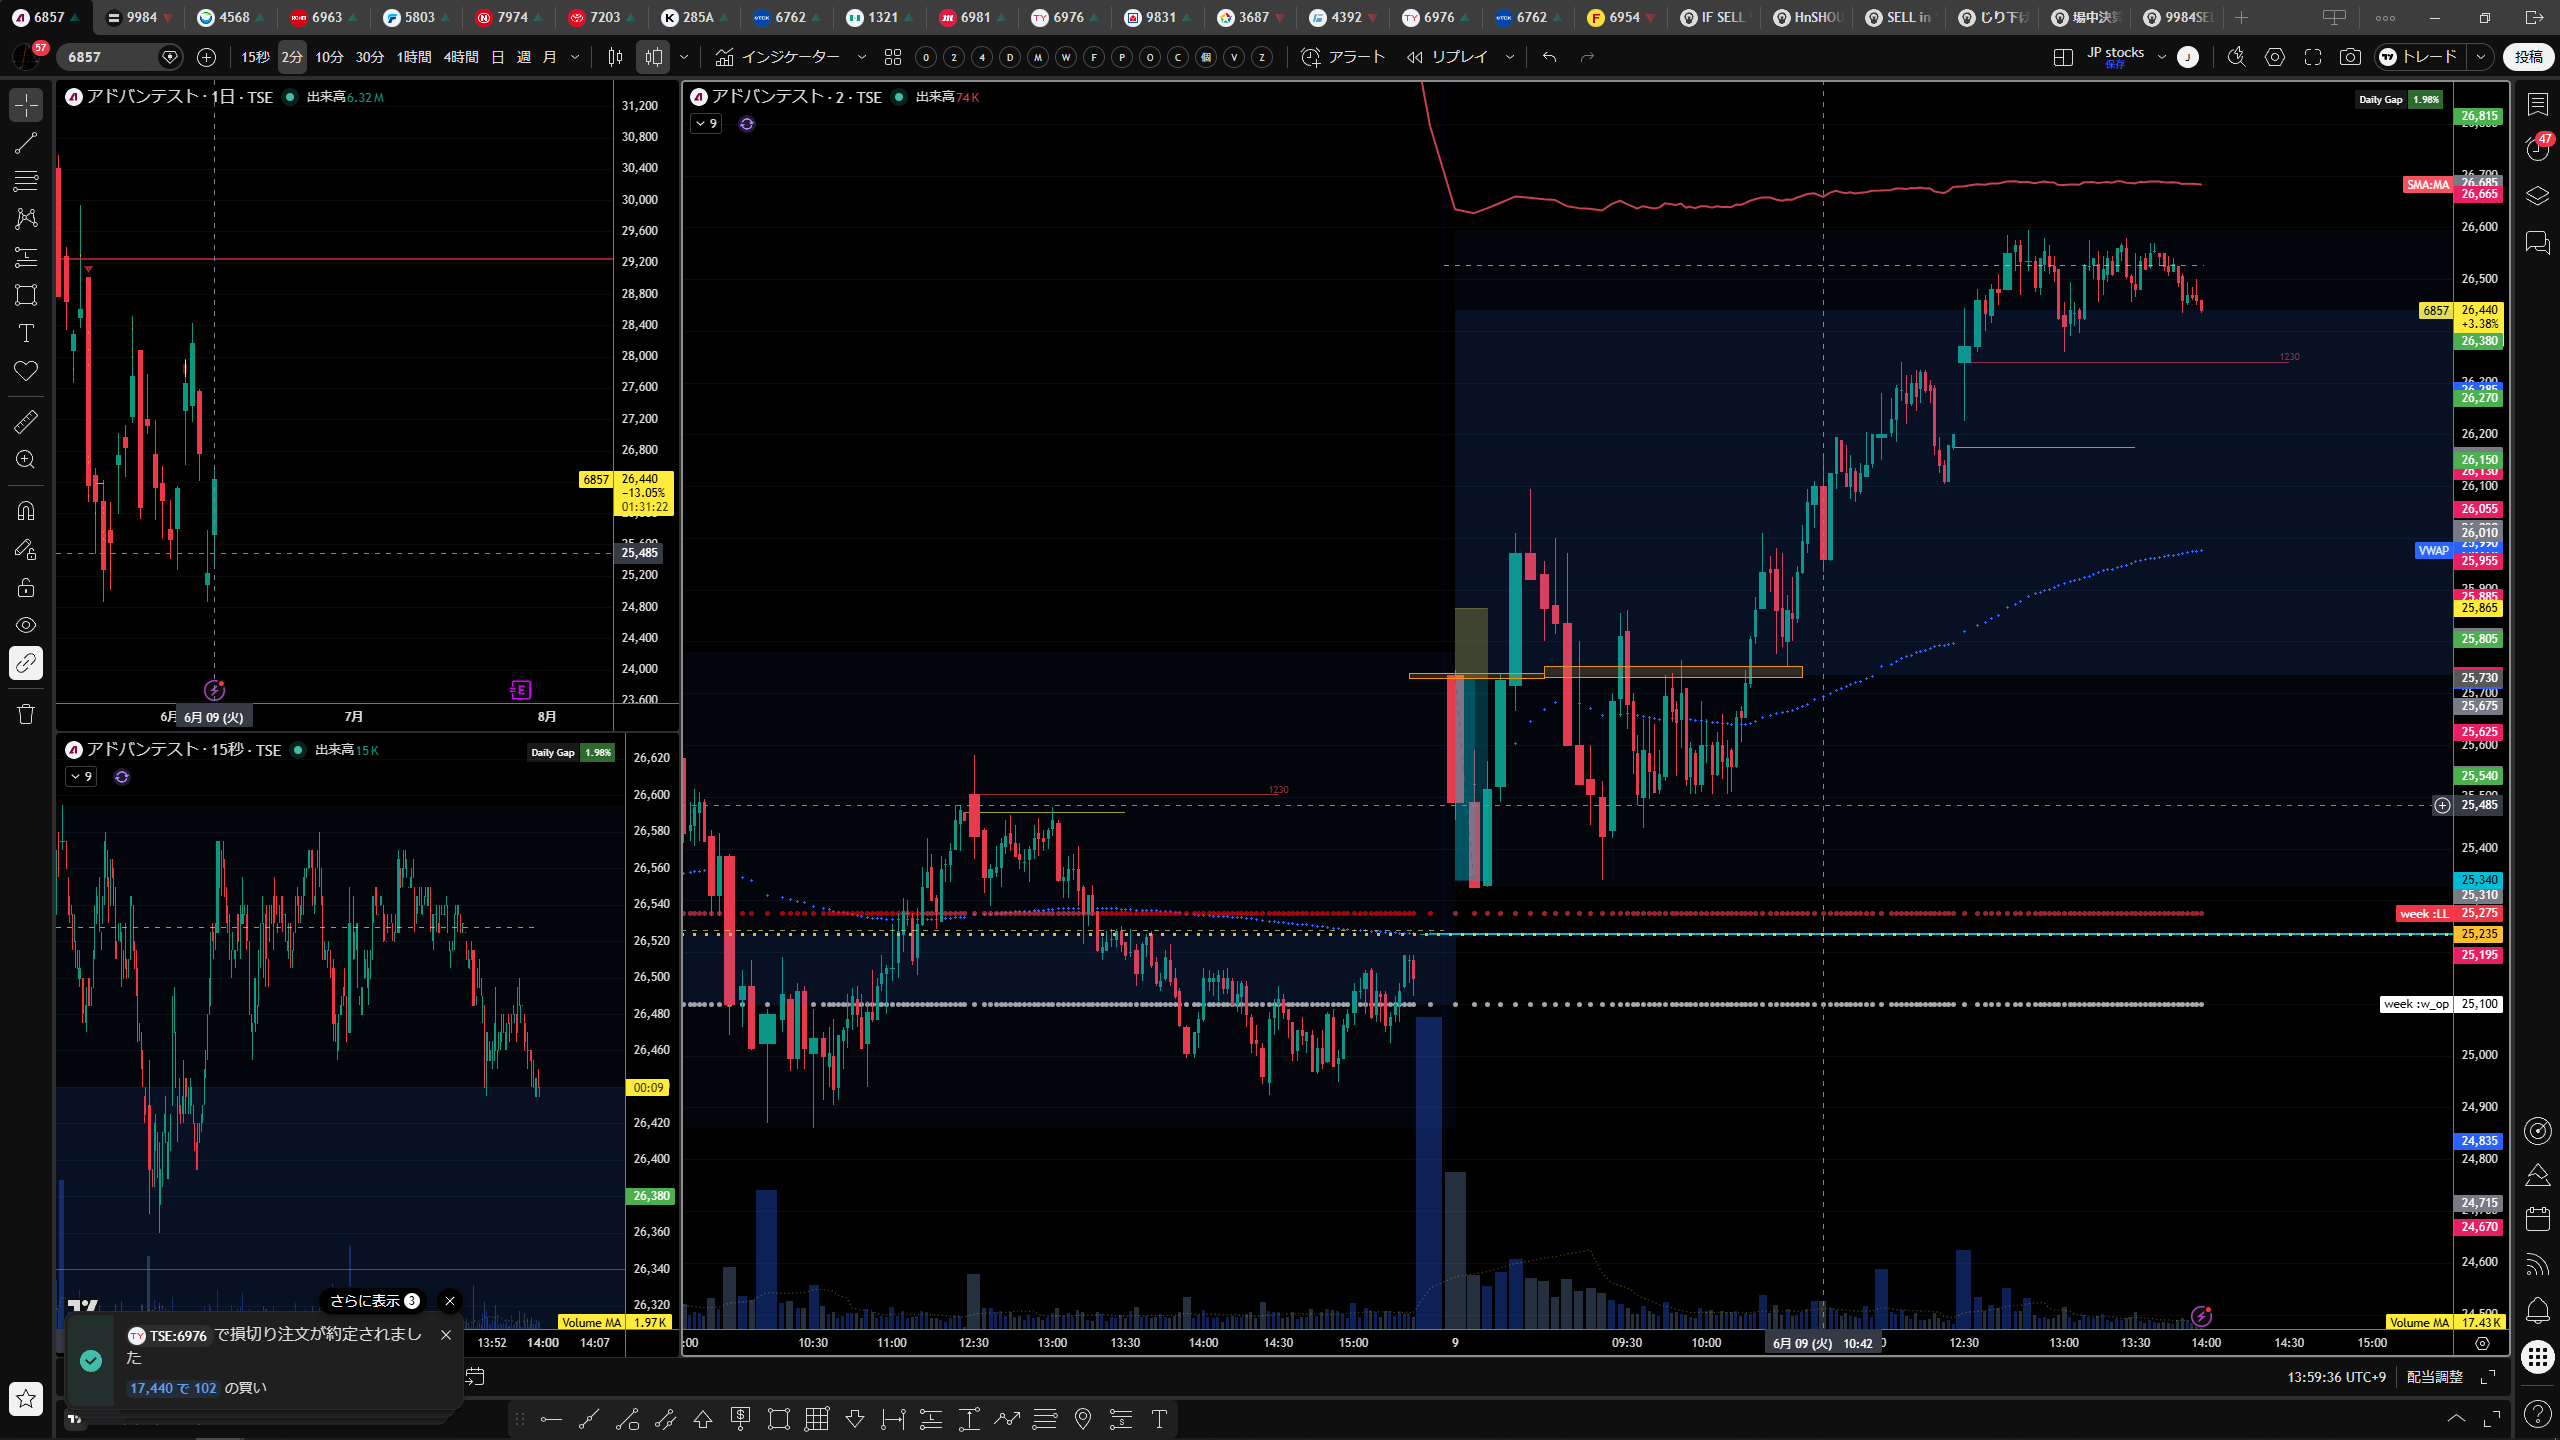Image resolution: width=2560 pixels, height=1440 pixels.
Task: Open the icons and favorites heart tool
Action: (x=26, y=371)
